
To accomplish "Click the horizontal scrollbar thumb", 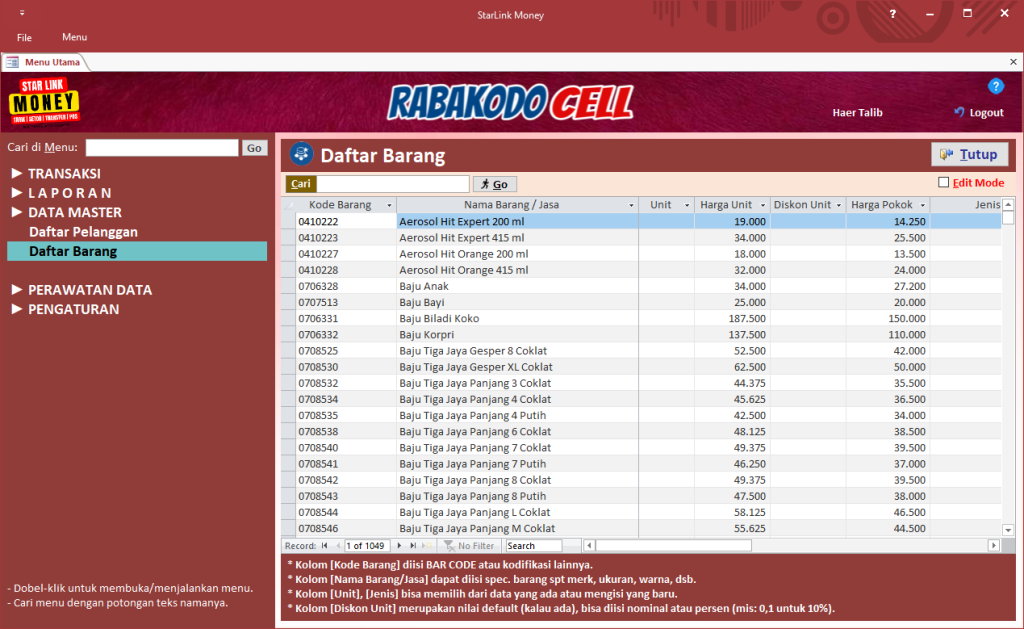I will (x=673, y=545).
